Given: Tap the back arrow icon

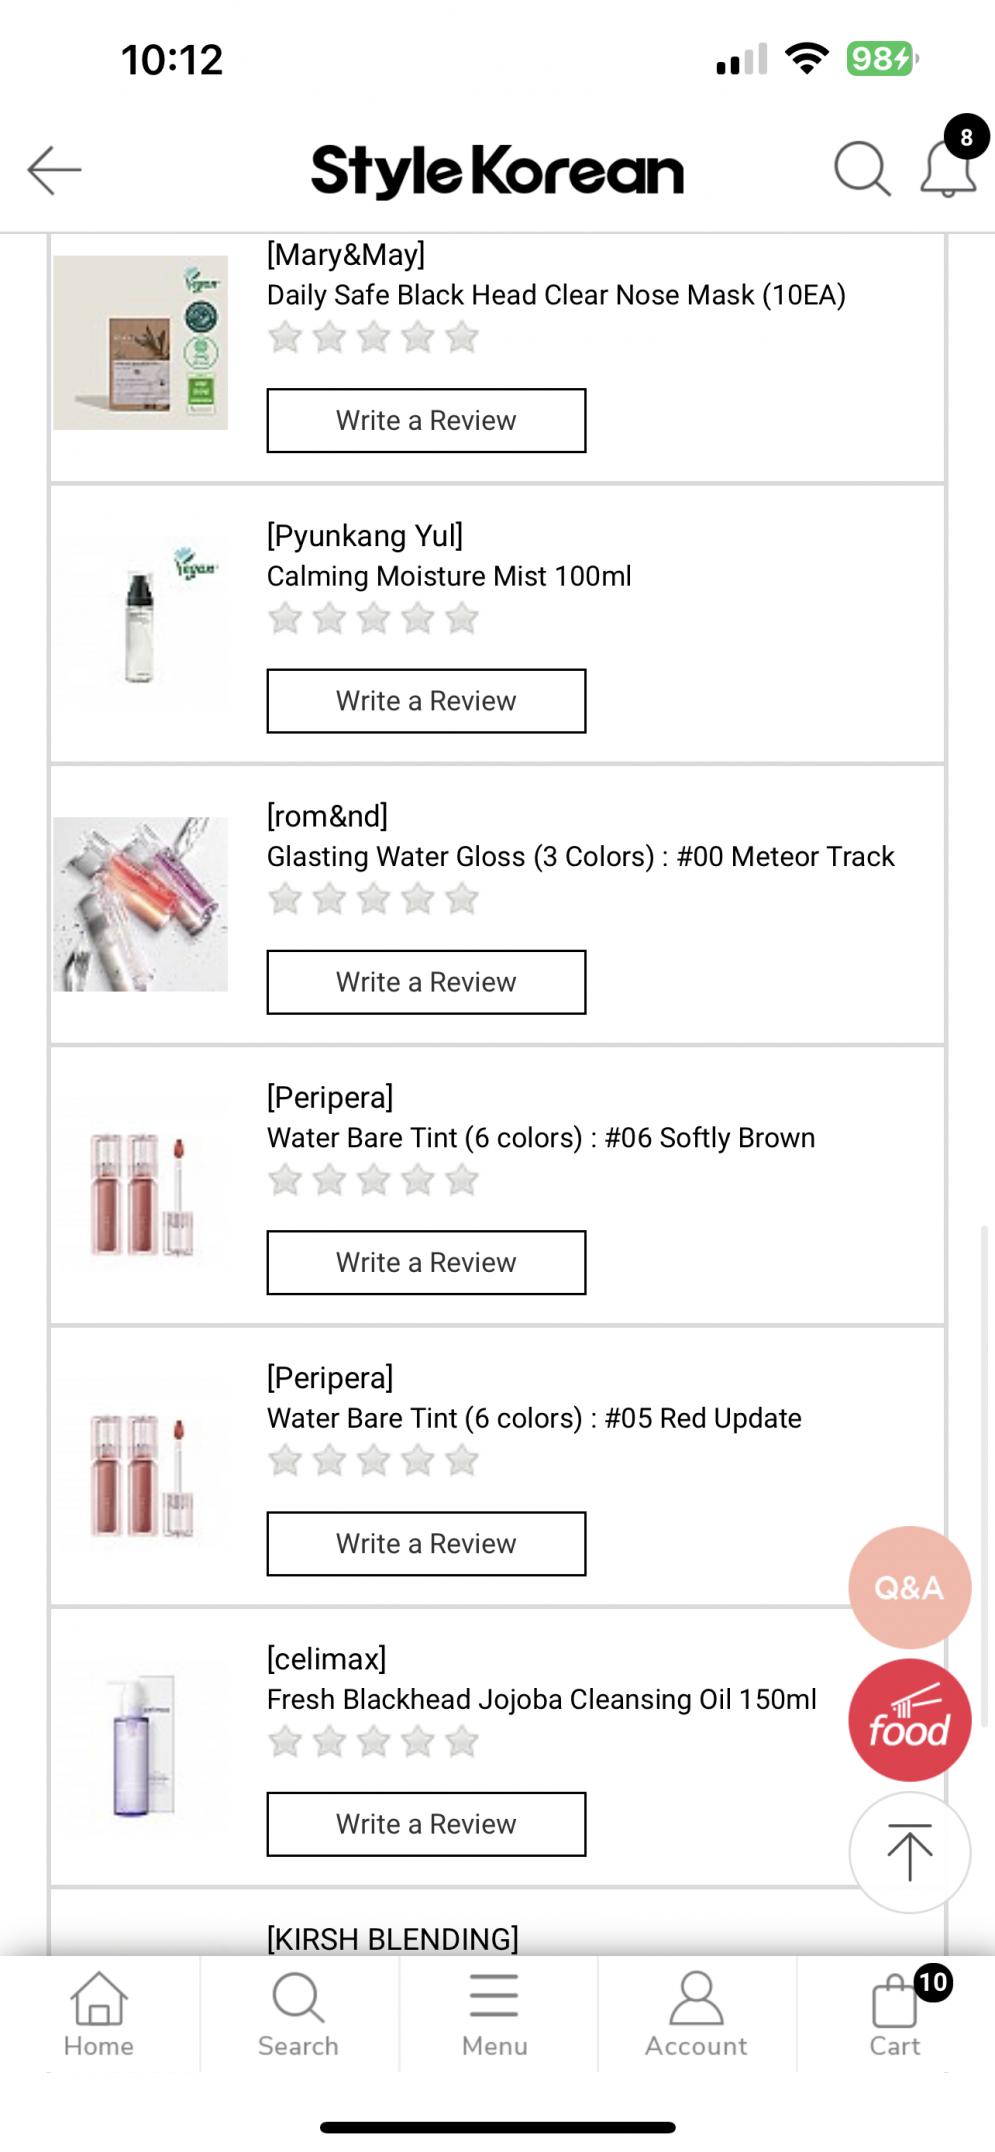Looking at the screenshot, I should point(54,170).
